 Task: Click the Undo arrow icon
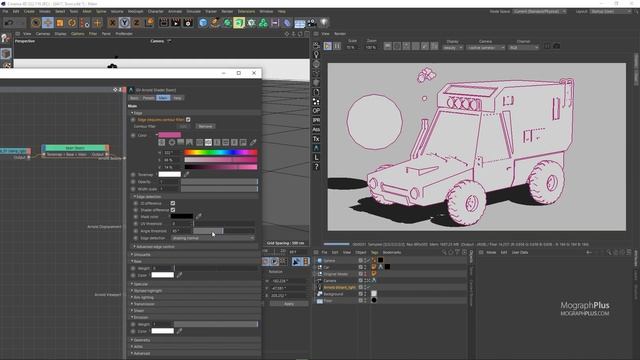(9, 23)
